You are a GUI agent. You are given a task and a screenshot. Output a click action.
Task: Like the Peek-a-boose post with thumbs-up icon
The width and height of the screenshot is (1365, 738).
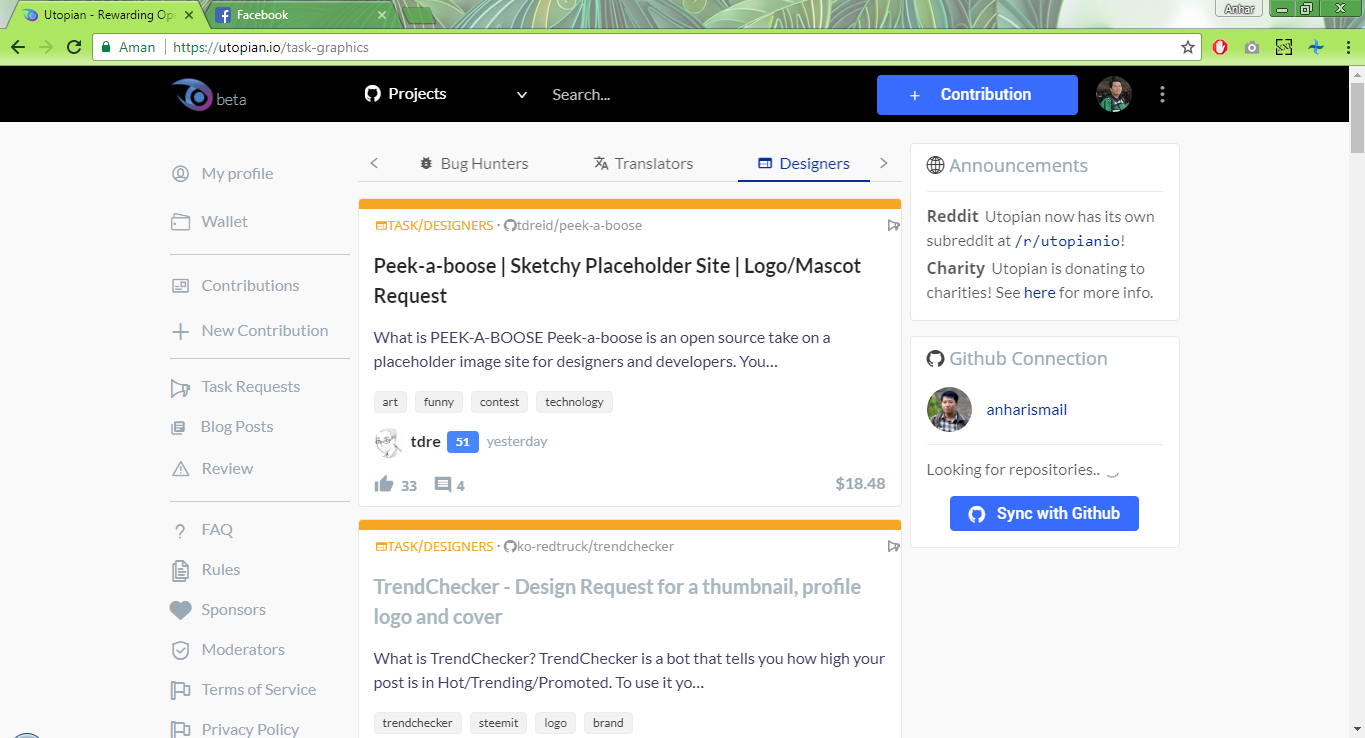pyautogui.click(x=384, y=484)
